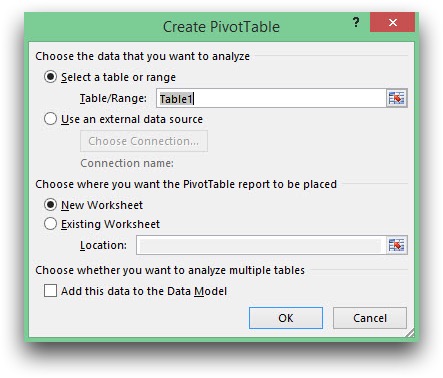Enable 'Add this data to the Data Model' checkbox
Screen dimensions: 443x378
(50, 291)
